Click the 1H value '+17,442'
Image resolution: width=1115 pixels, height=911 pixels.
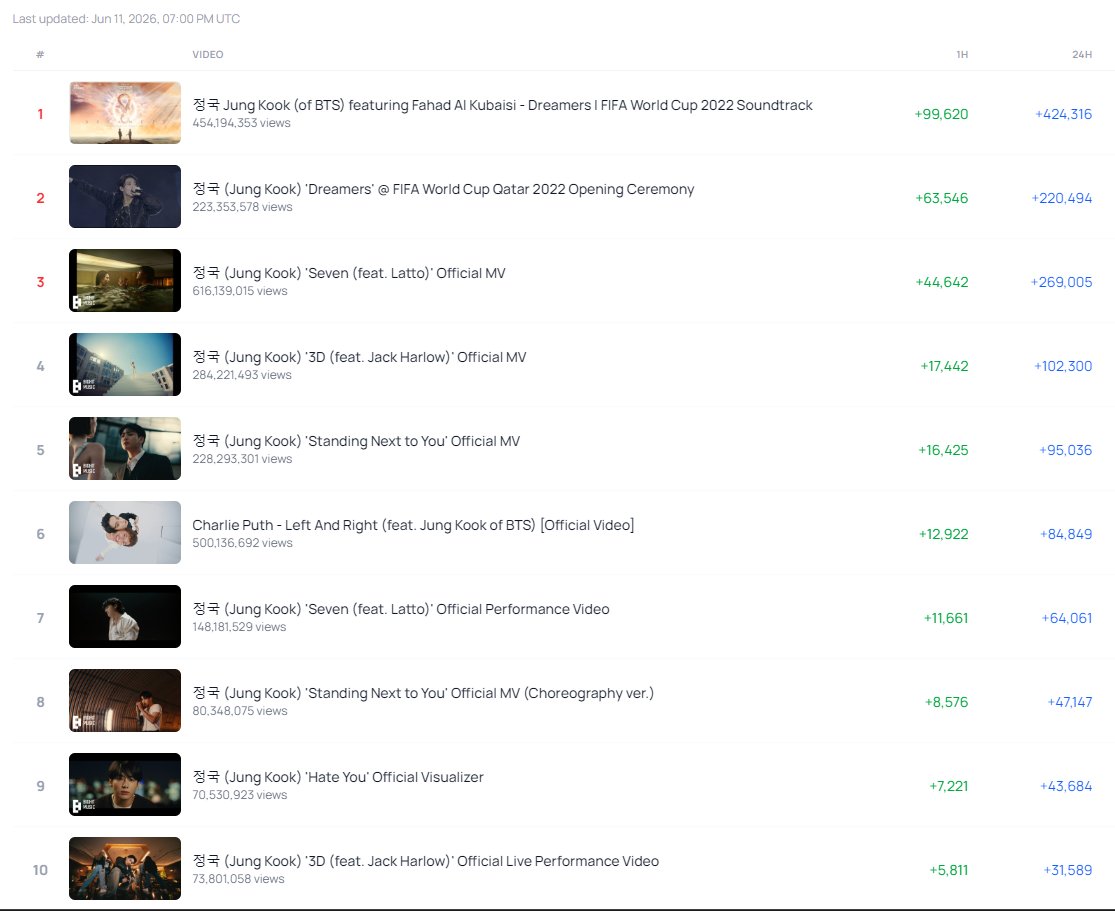tap(944, 366)
